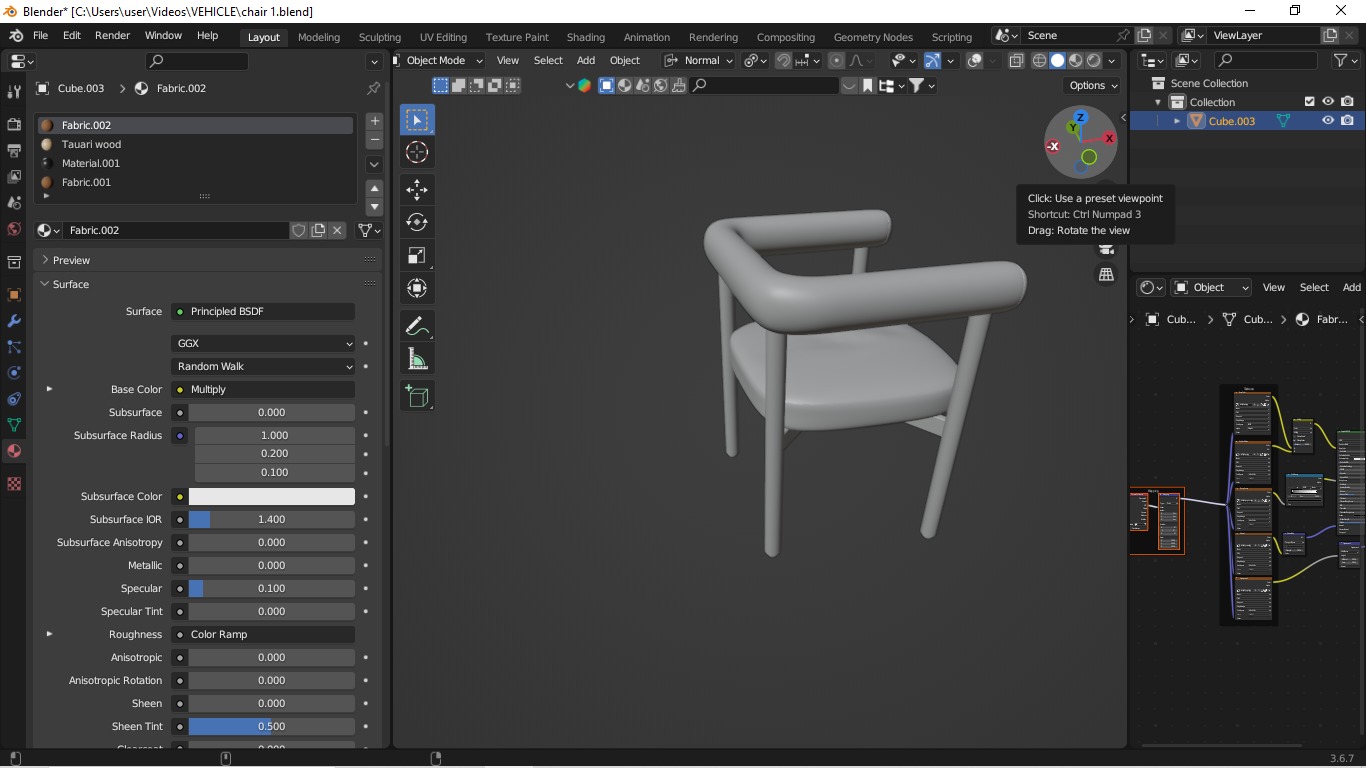The height and width of the screenshot is (768, 1366).
Task: Open the GGX distribution dropdown
Action: (x=263, y=343)
